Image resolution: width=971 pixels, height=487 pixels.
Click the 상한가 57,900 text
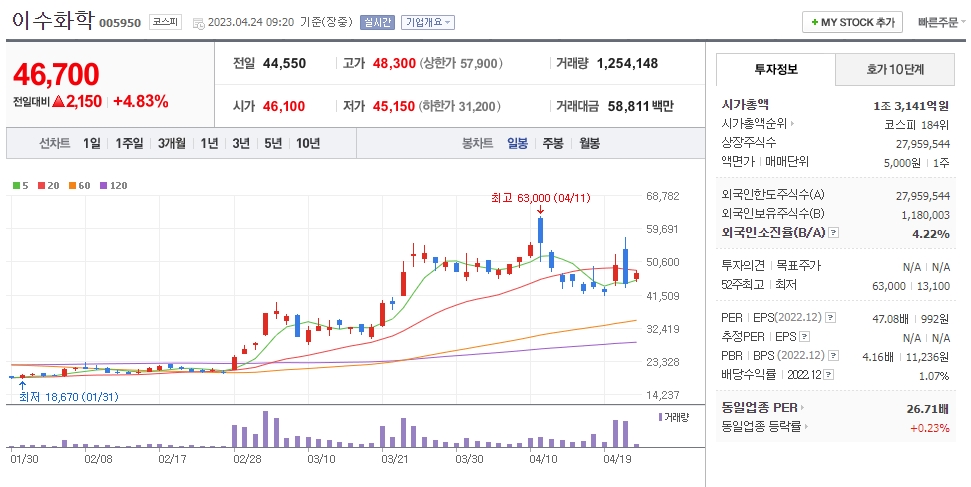tap(461, 63)
